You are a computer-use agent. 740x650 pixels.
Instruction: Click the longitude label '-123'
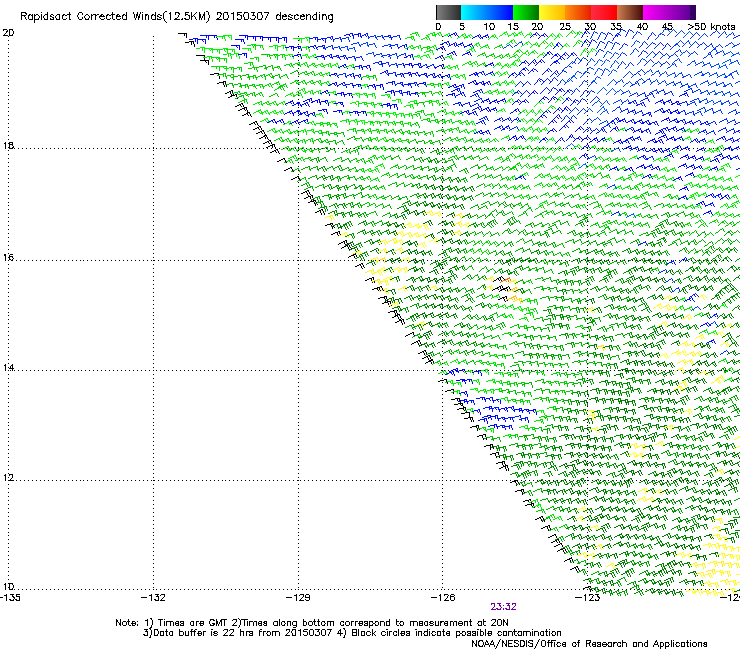click(x=587, y=598)
